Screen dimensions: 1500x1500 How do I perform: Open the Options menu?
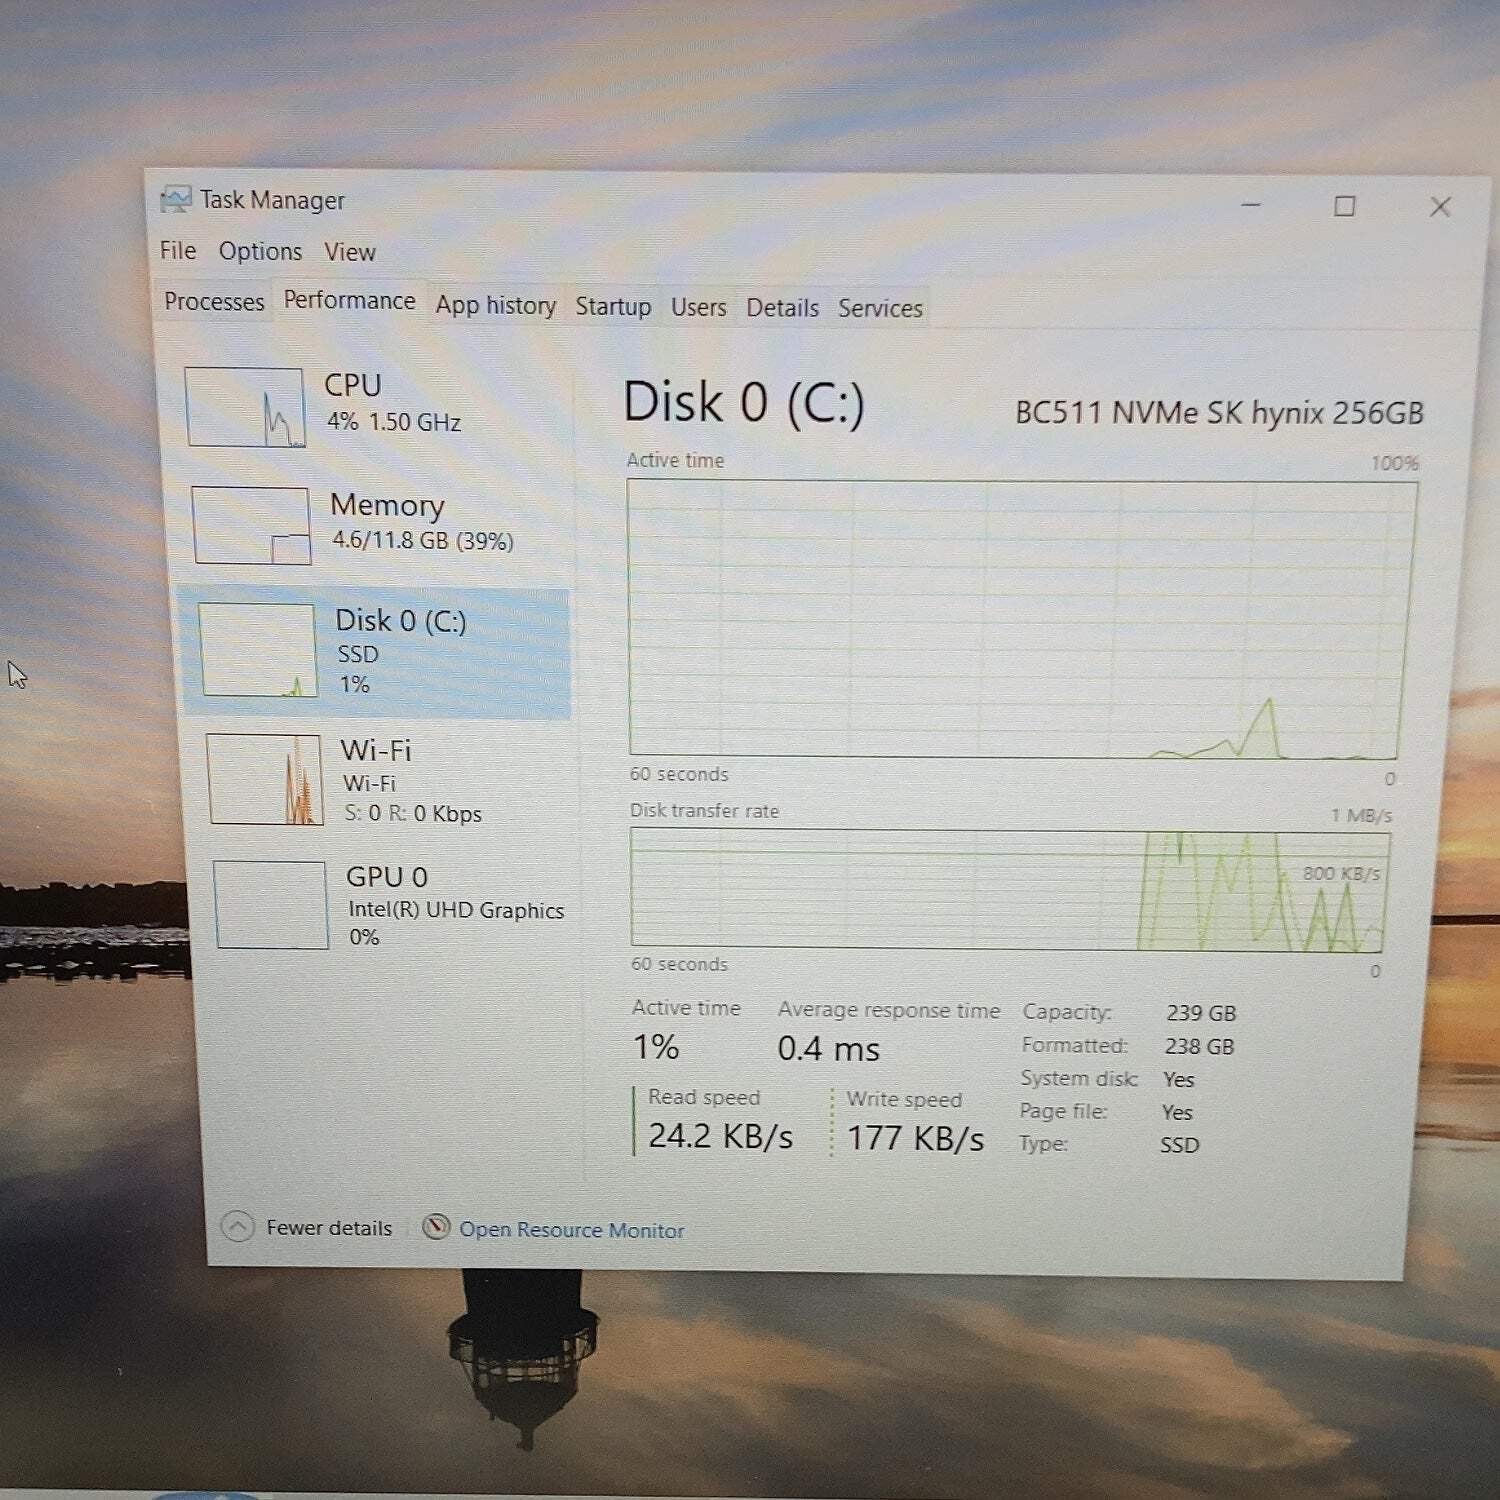[260, 251]
